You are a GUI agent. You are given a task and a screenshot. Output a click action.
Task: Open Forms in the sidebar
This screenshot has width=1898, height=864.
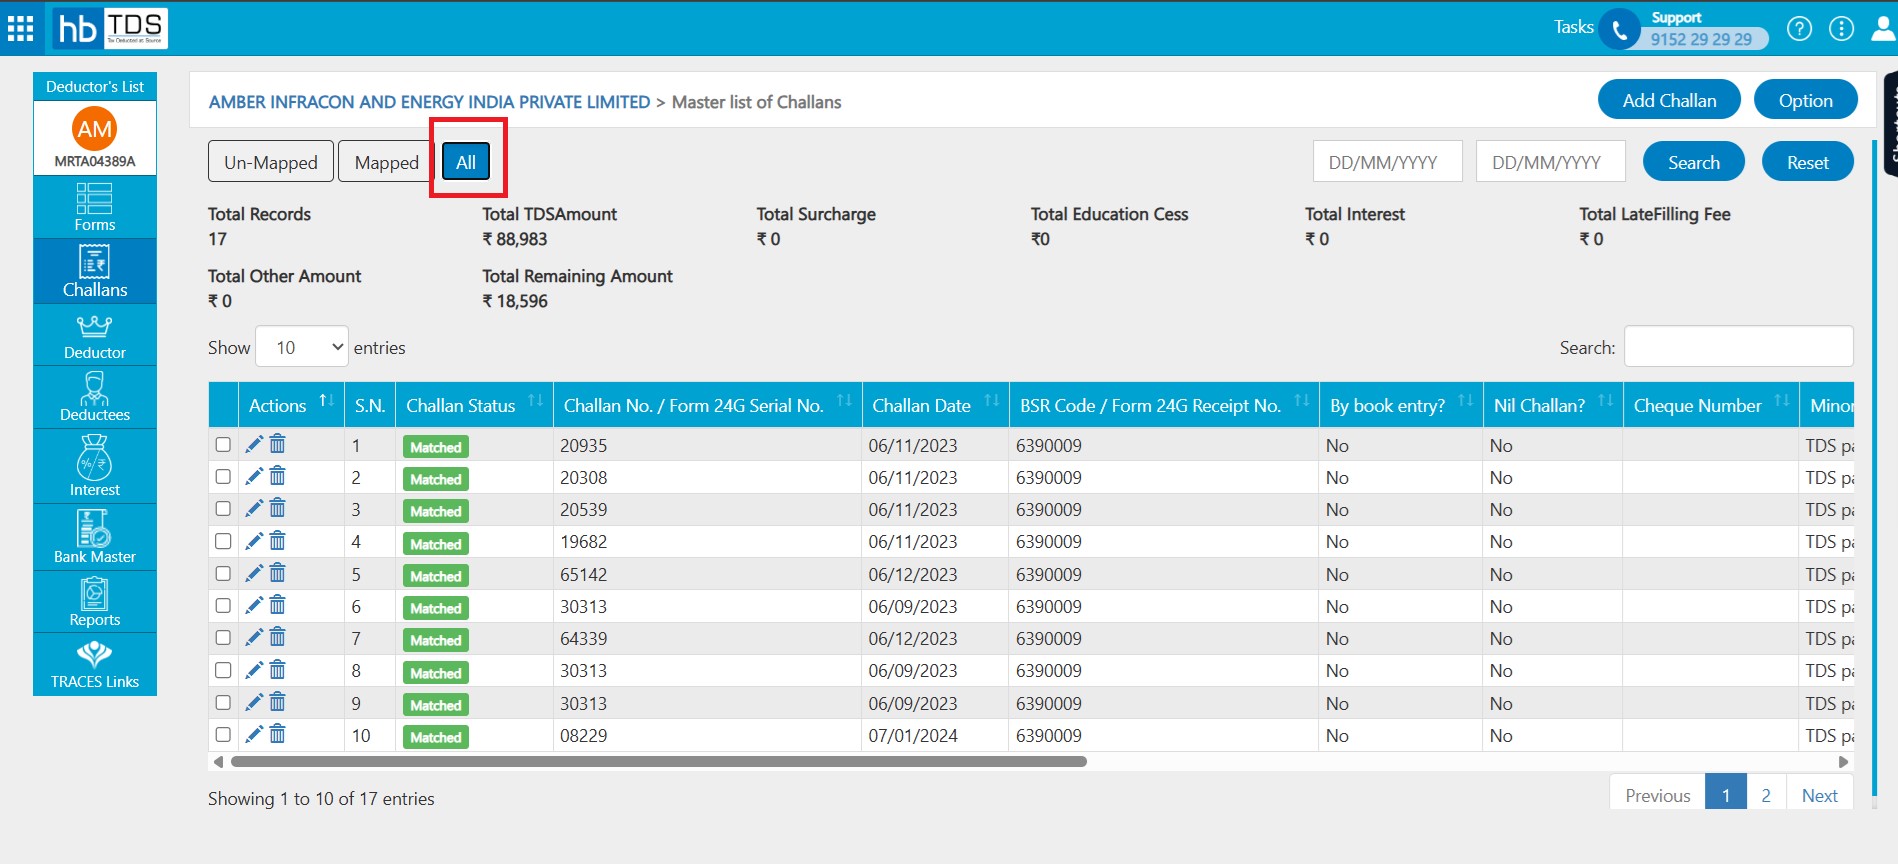[x=95, y=207]
